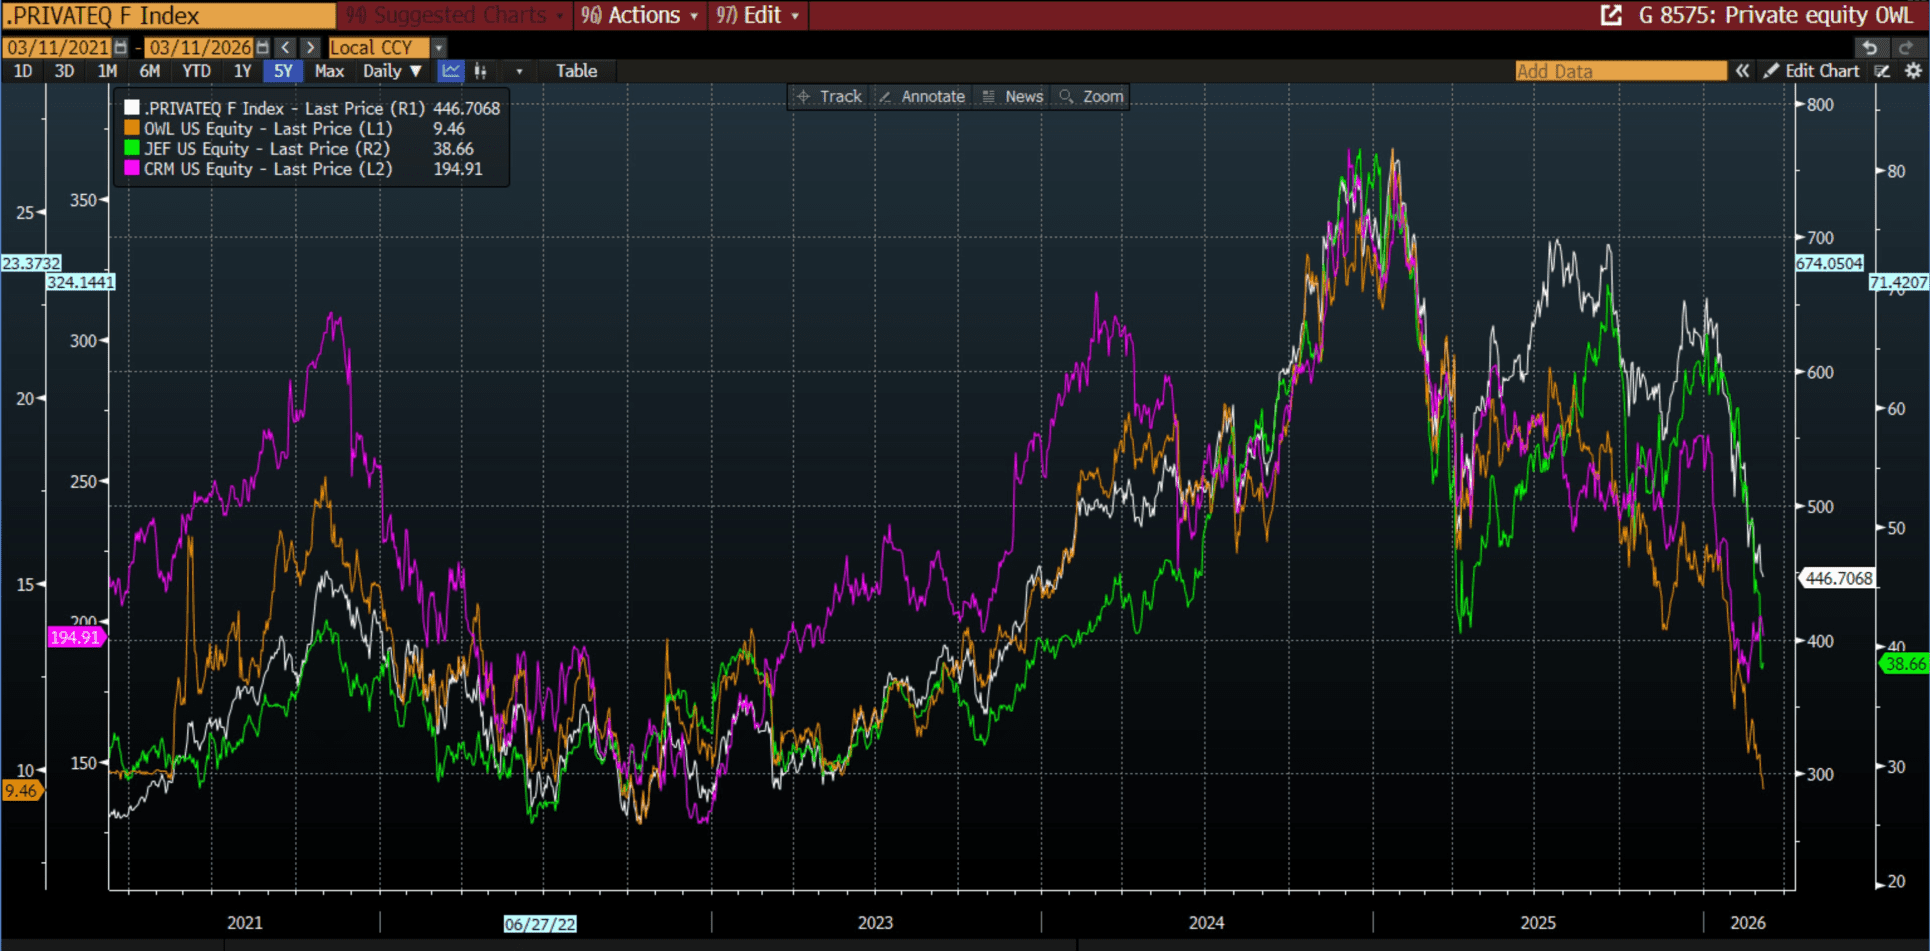Enable the Track crosshair mode

point(829,96)
